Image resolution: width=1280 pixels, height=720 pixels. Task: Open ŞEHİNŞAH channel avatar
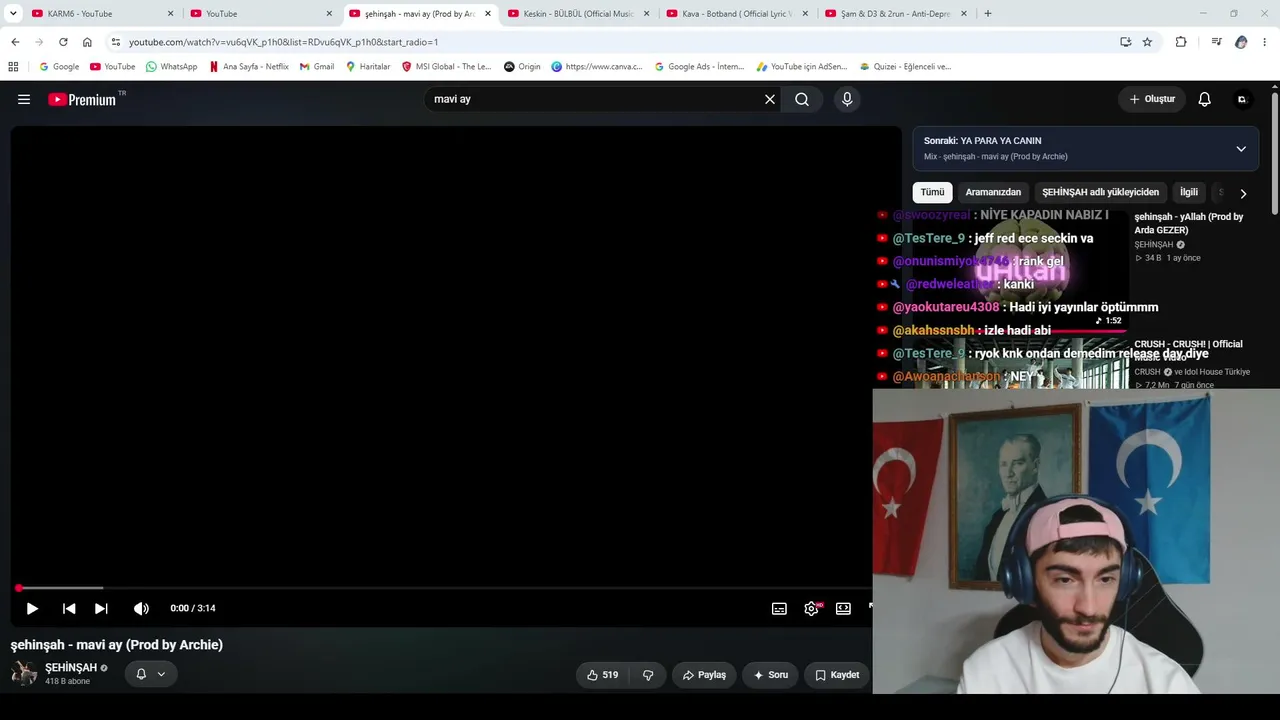[24, 674]
